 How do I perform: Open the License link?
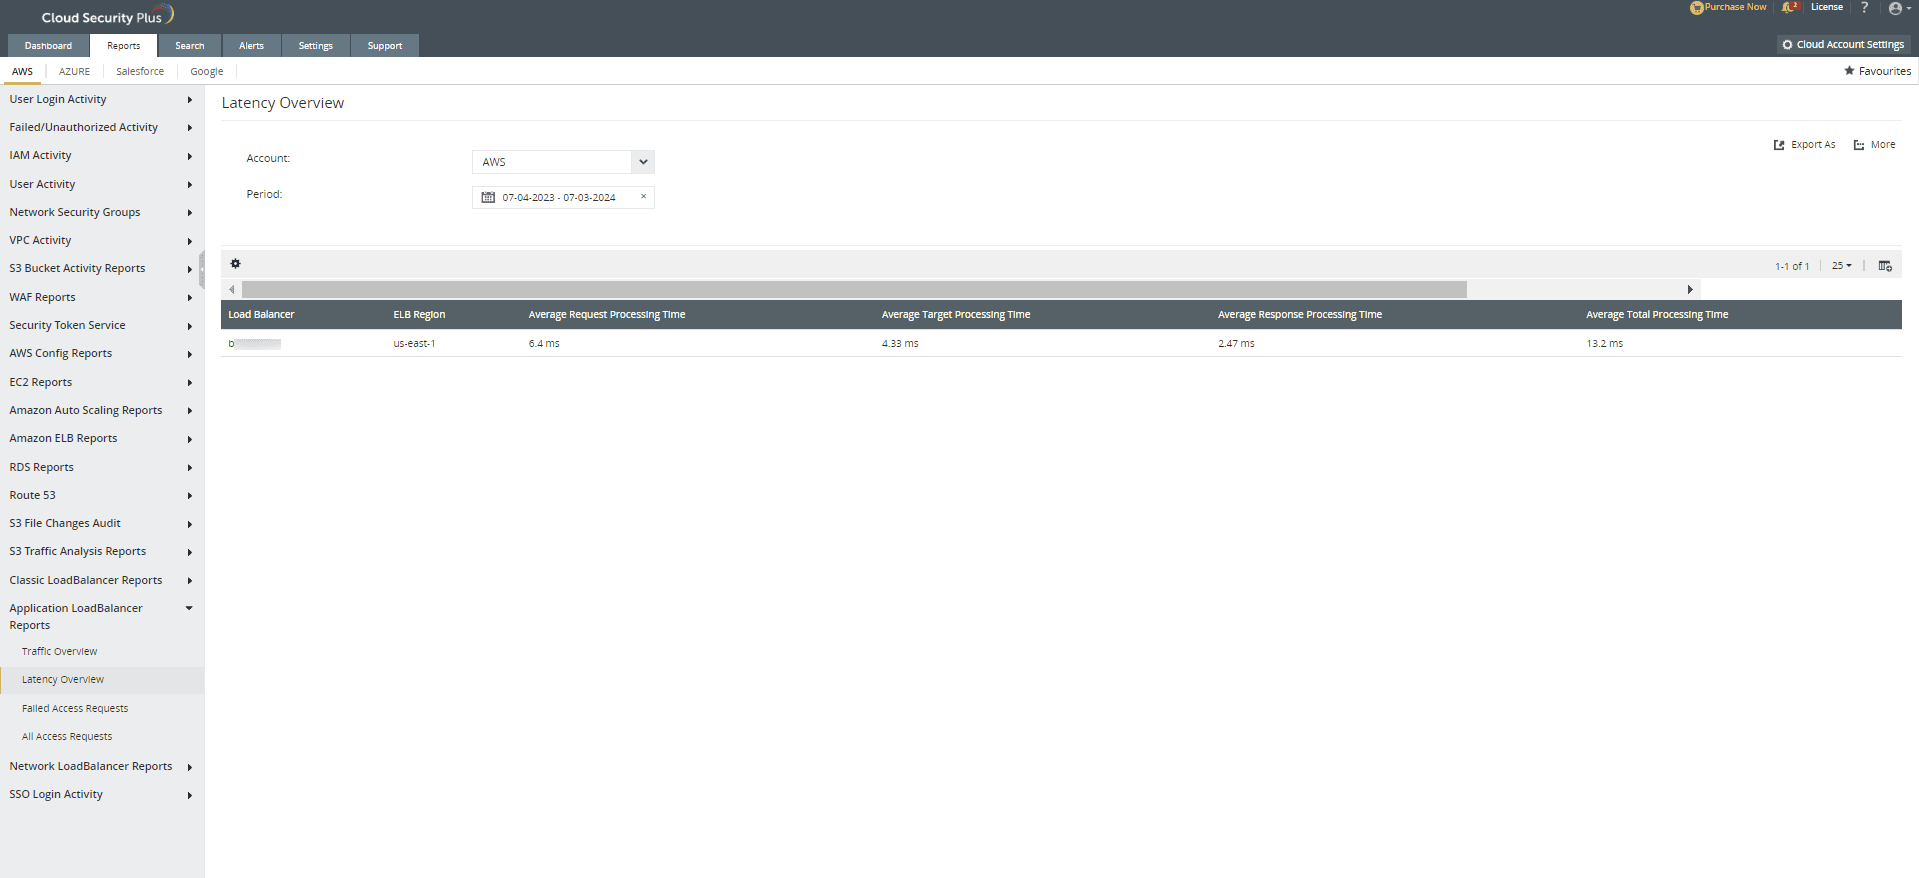[x=1827, y=7]
